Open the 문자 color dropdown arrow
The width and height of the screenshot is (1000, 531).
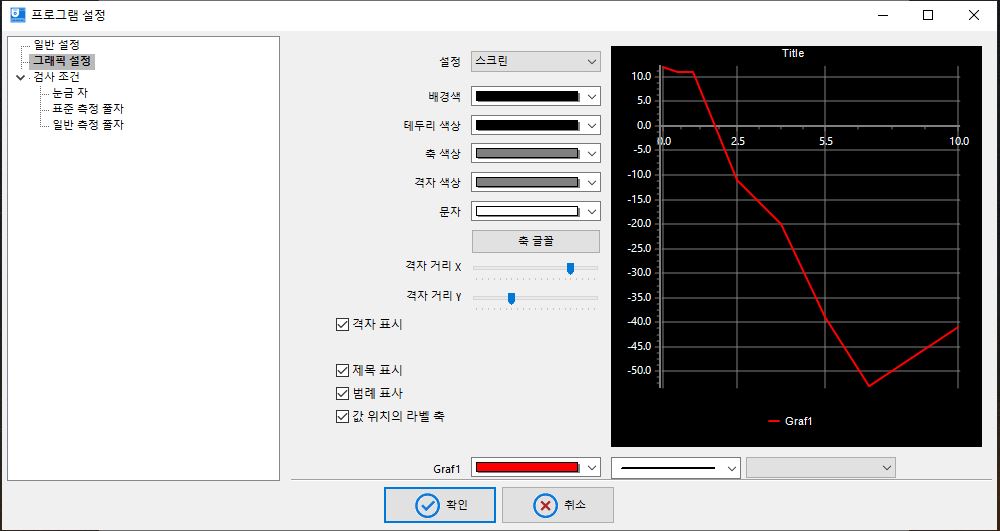point(592,211)
